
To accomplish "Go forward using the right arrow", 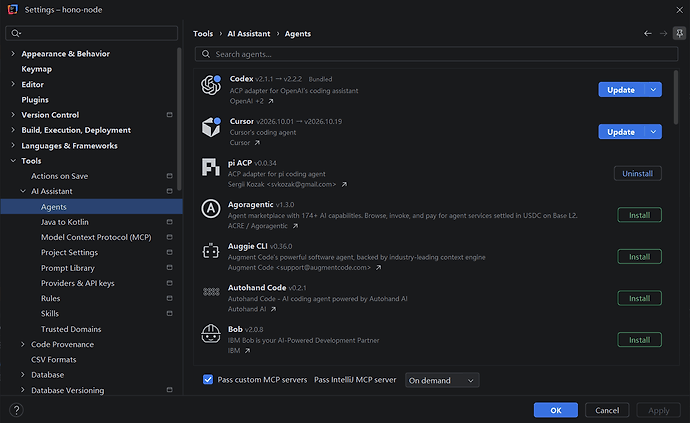I will click(663, 33).
